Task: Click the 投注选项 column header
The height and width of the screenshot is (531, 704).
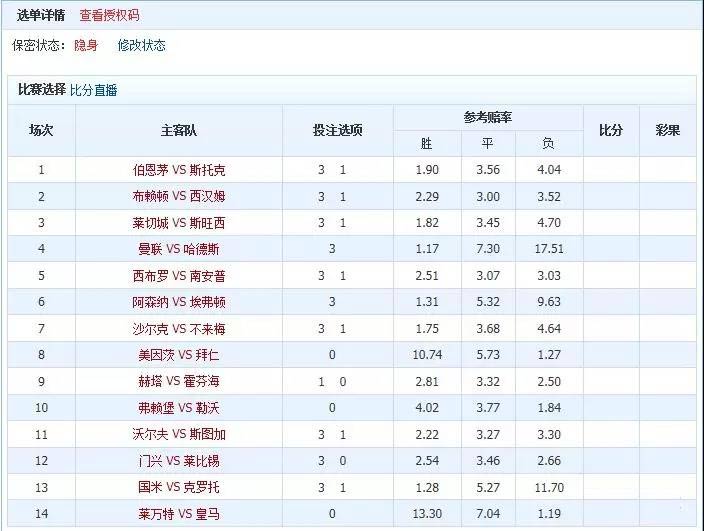Action: (337, 130)
